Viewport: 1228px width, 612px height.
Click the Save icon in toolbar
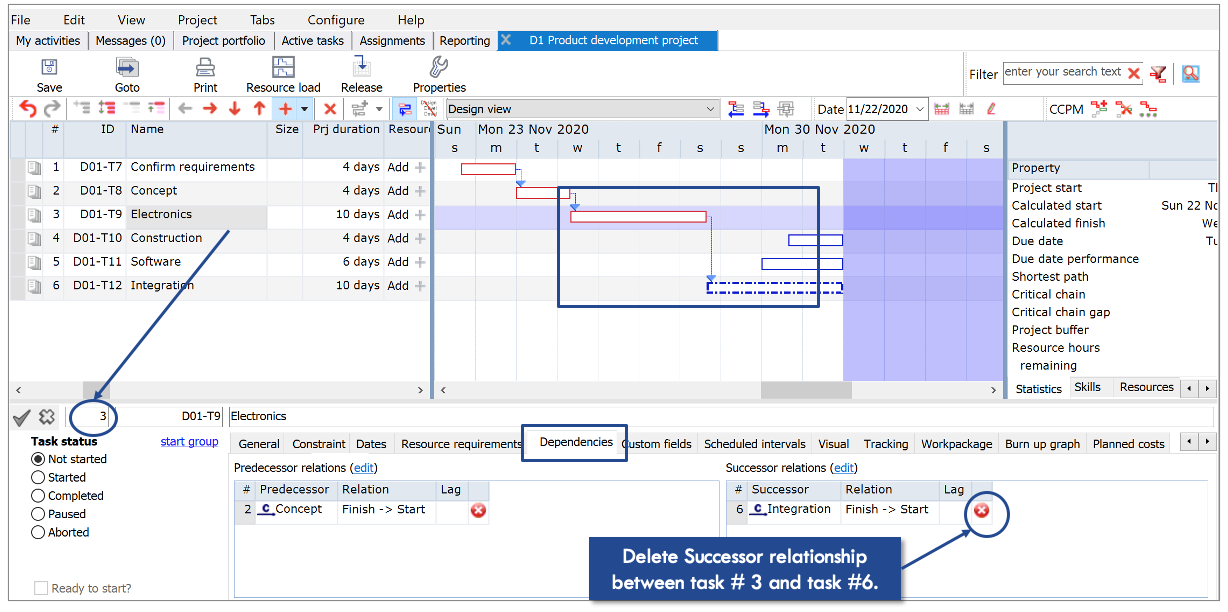click(x=49, y=68)
